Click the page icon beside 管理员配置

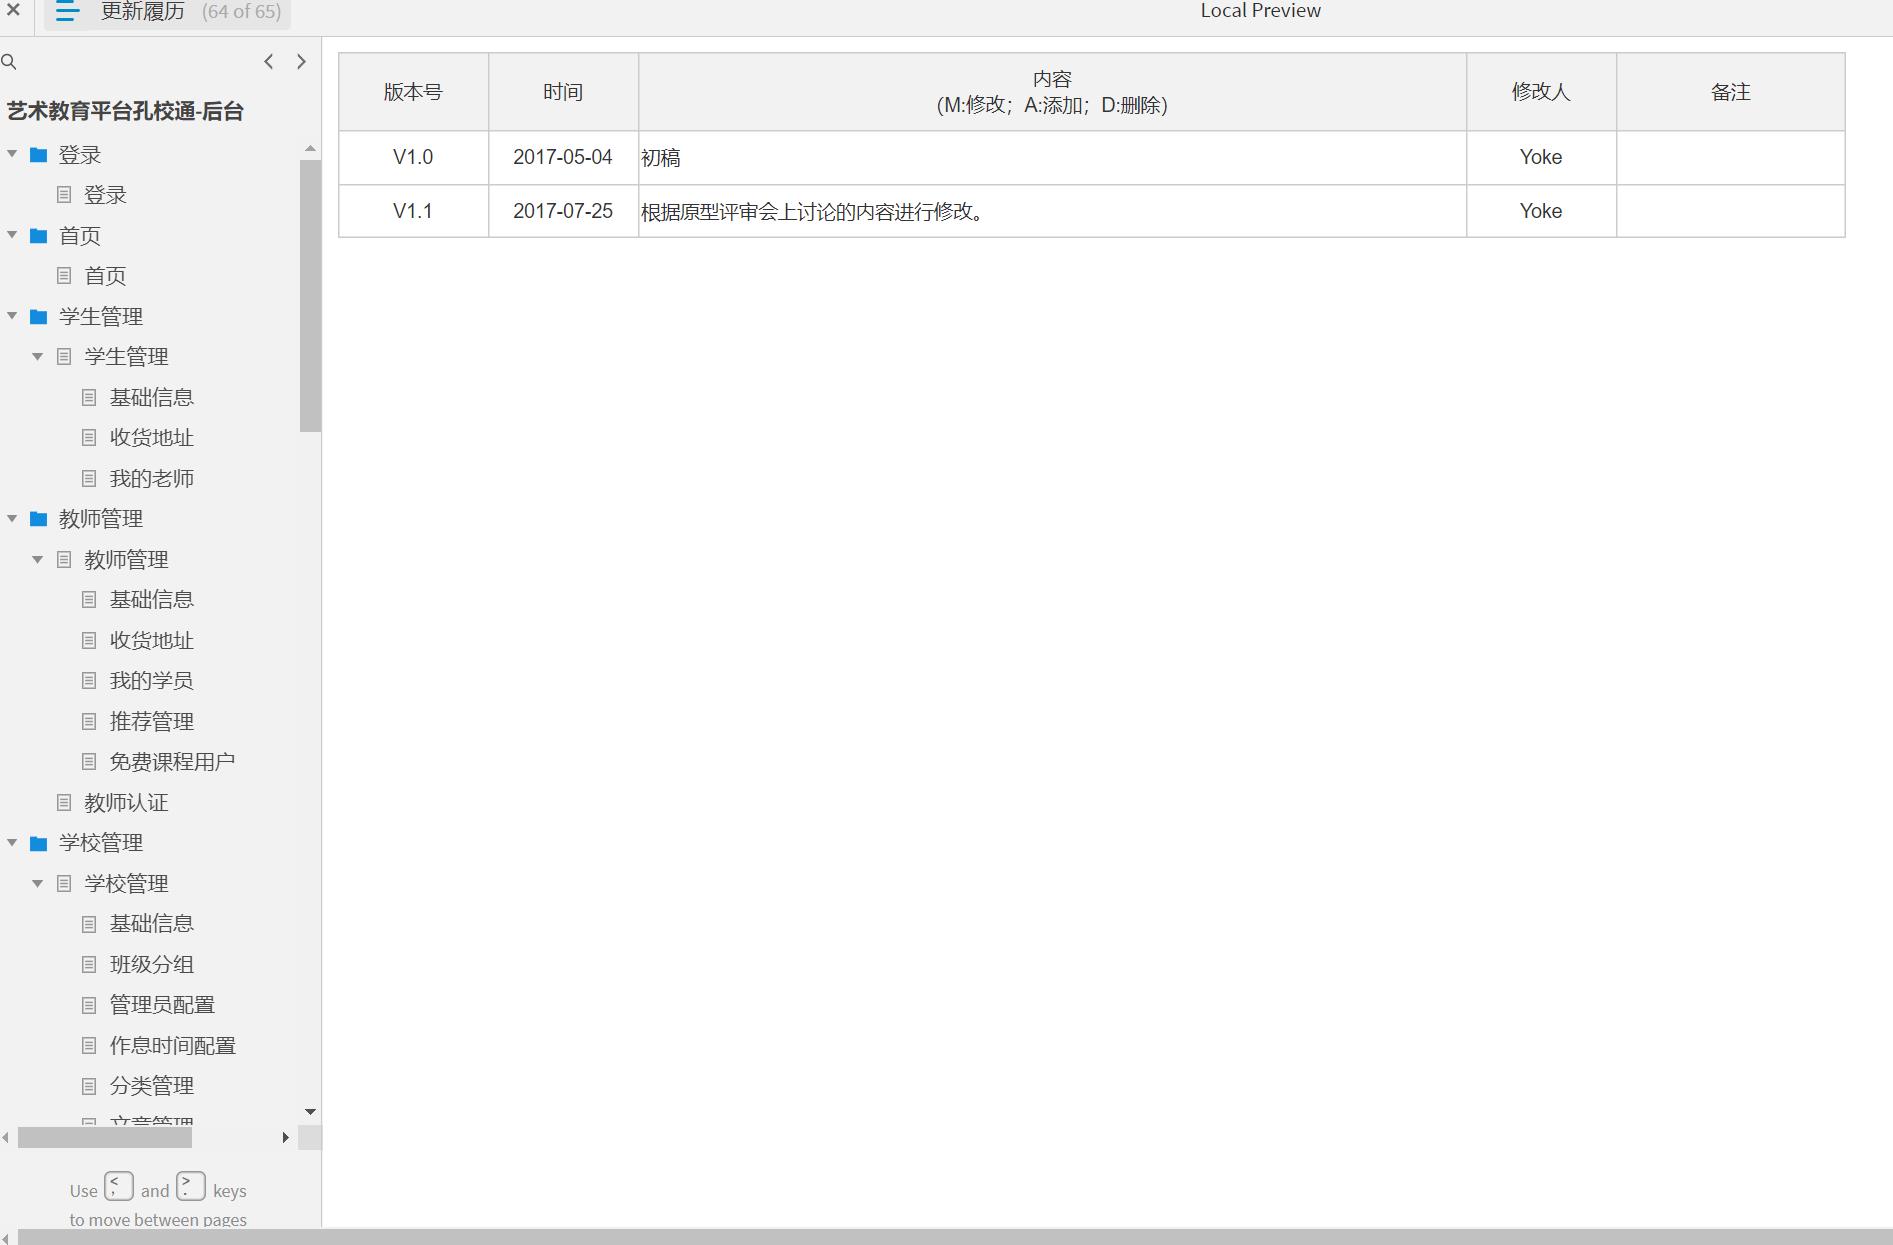(89, 1005)
